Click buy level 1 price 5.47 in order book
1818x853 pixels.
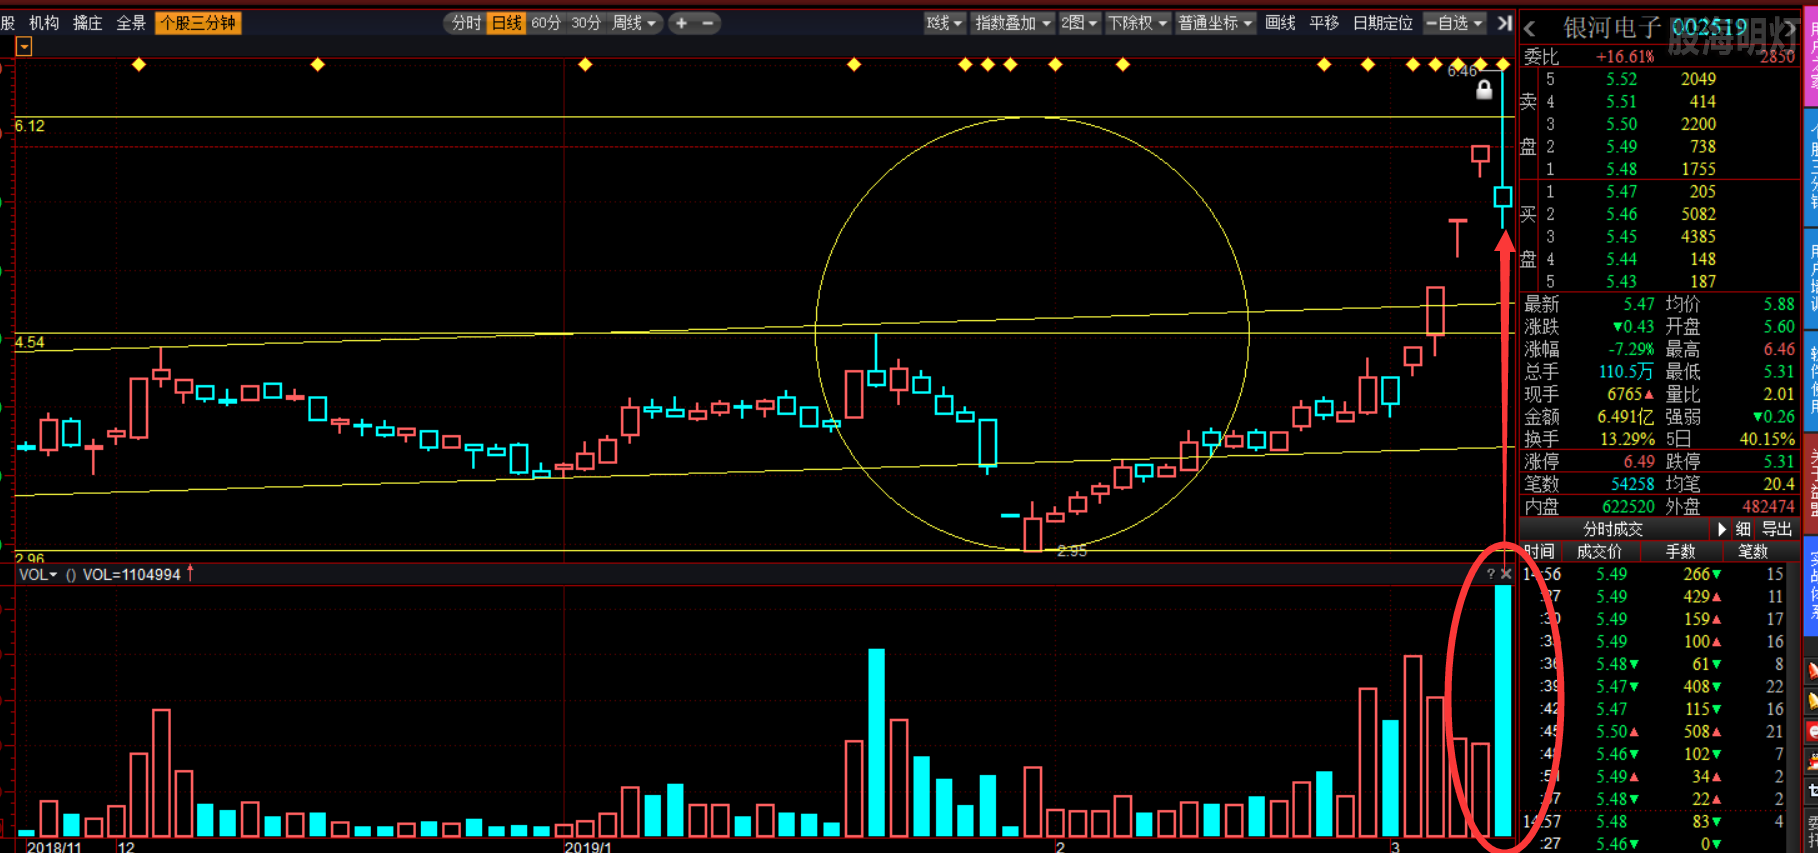1622,191
